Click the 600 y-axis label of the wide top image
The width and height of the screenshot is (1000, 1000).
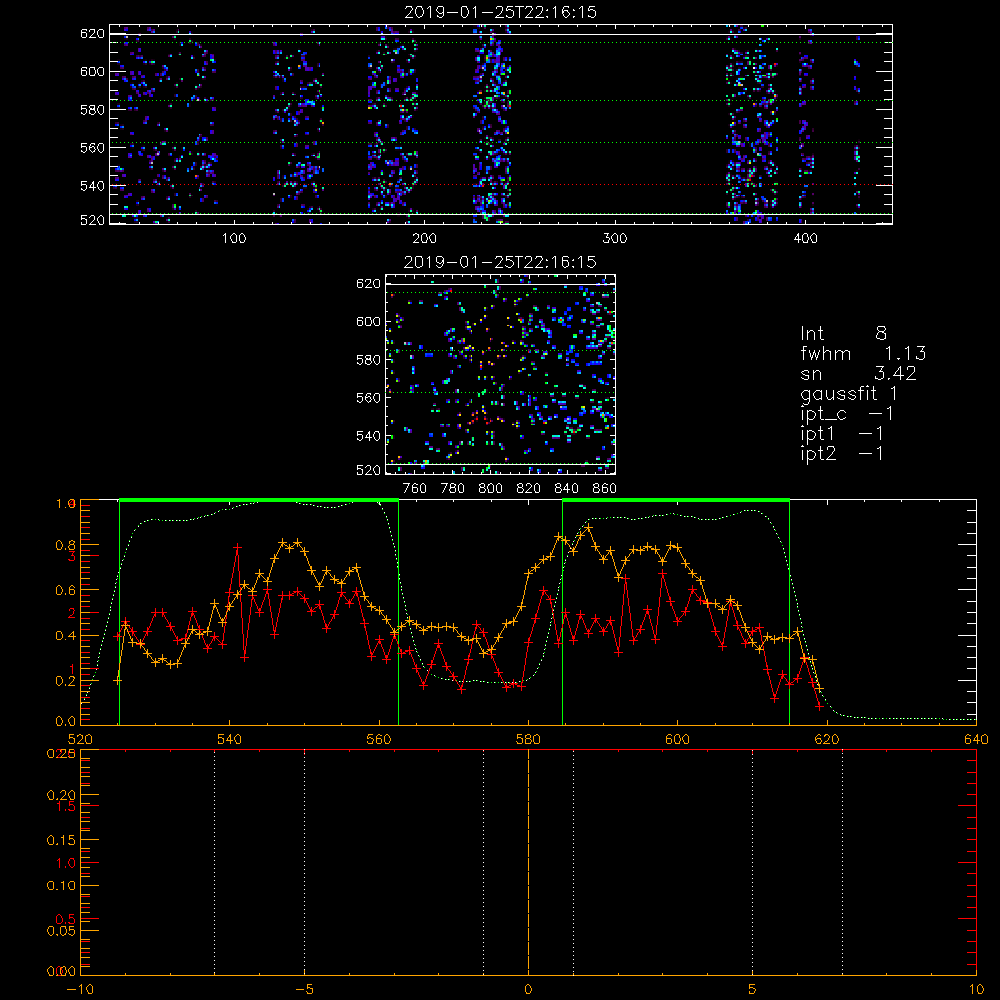[92, 71]
